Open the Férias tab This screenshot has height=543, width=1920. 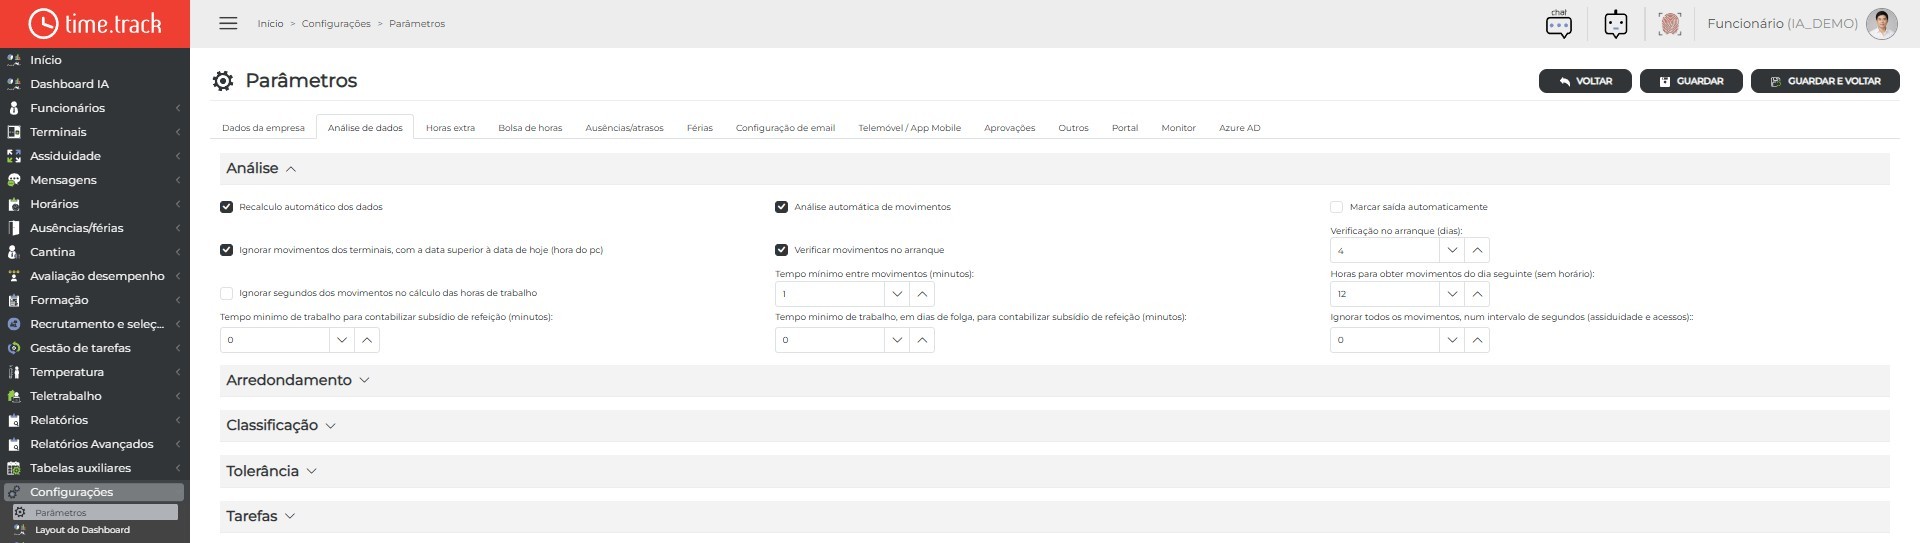click(x=699, y=128)
